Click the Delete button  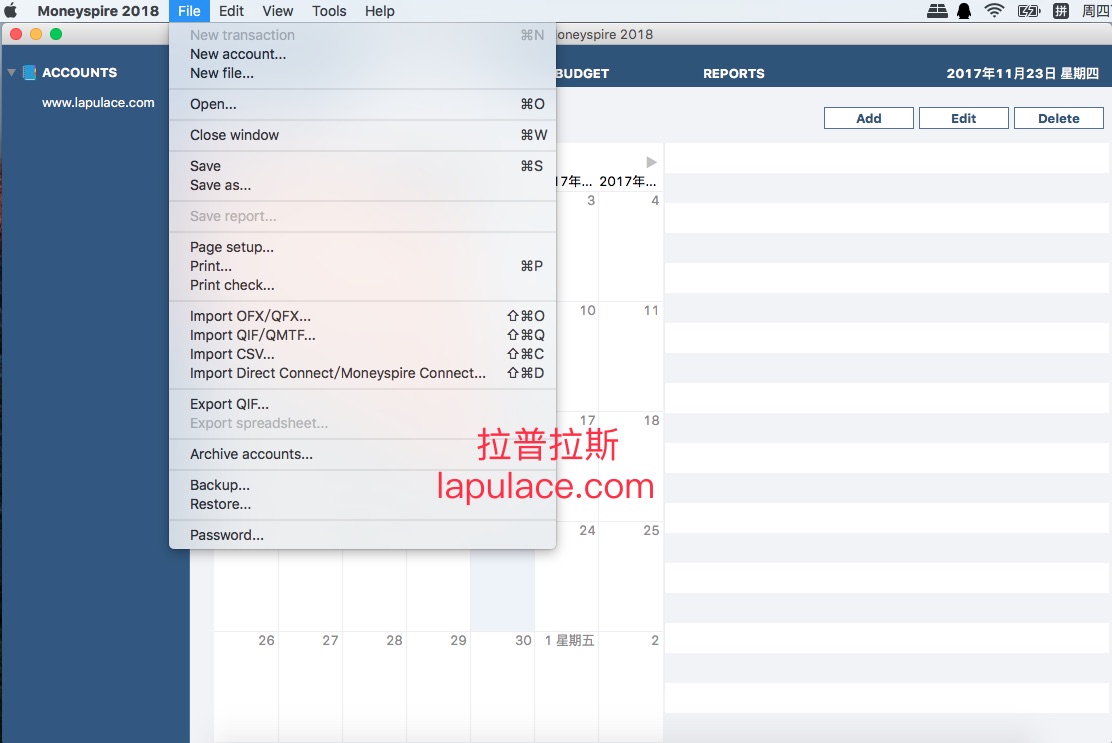1058,118
